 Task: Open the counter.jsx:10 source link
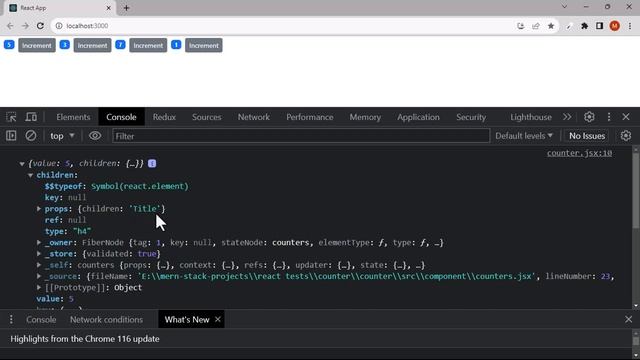(579, 153)
